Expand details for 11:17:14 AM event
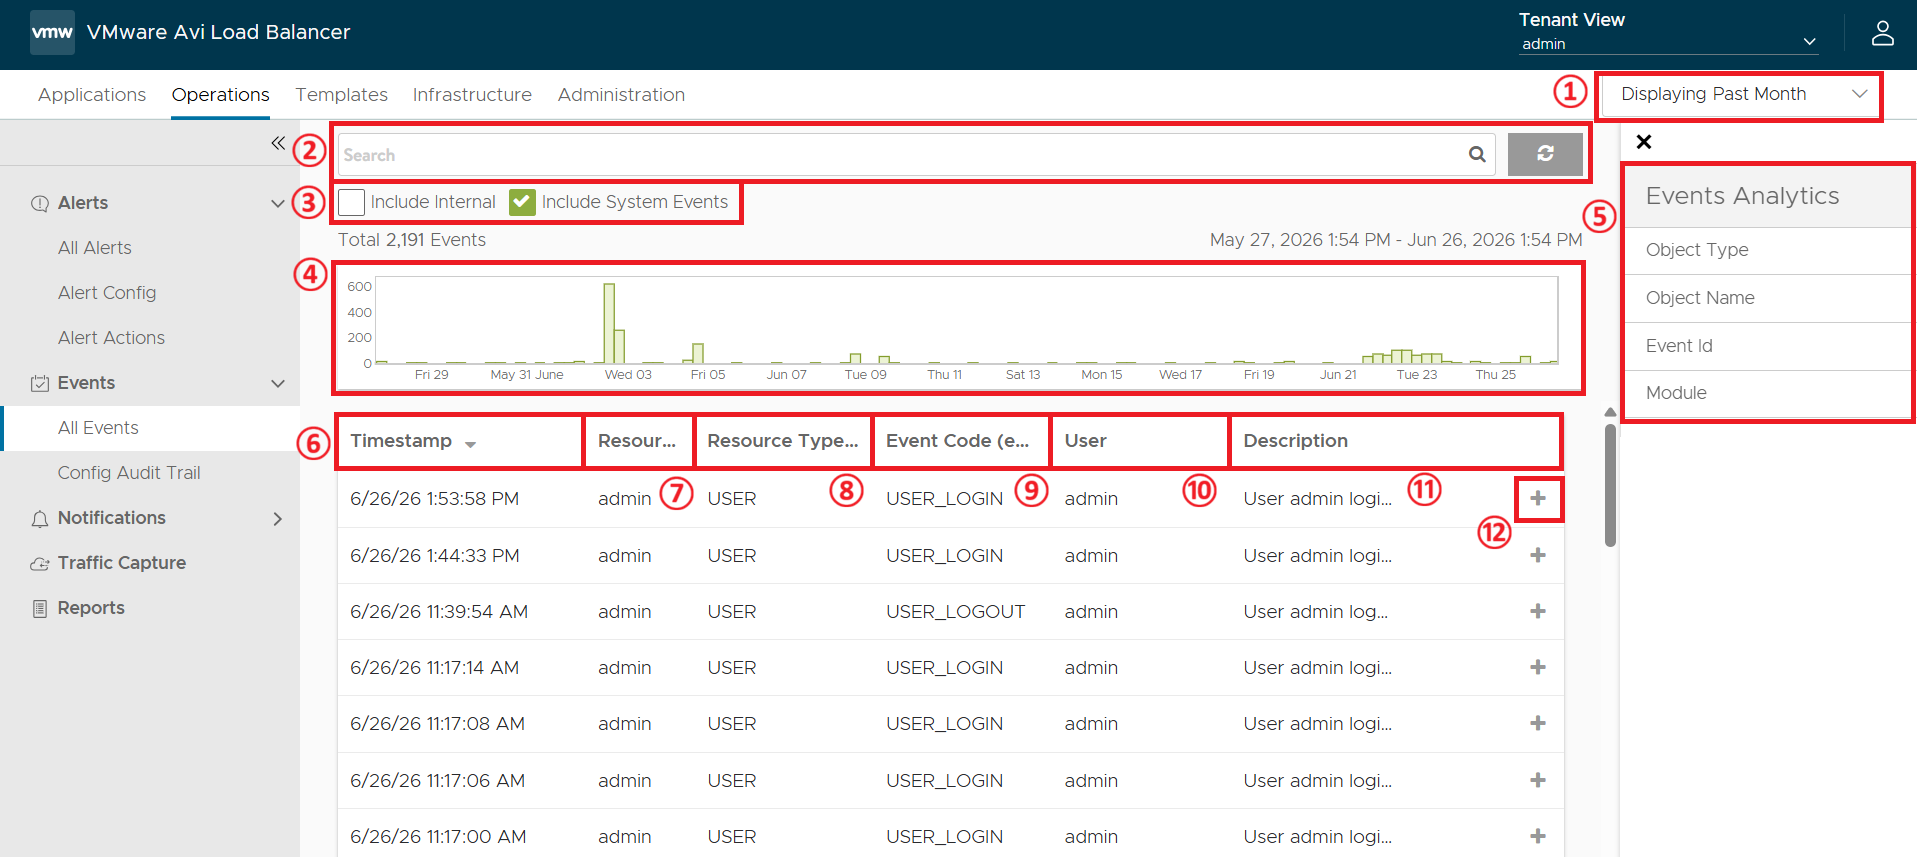Screen dimensions: 1917x857 point(1538,667)
